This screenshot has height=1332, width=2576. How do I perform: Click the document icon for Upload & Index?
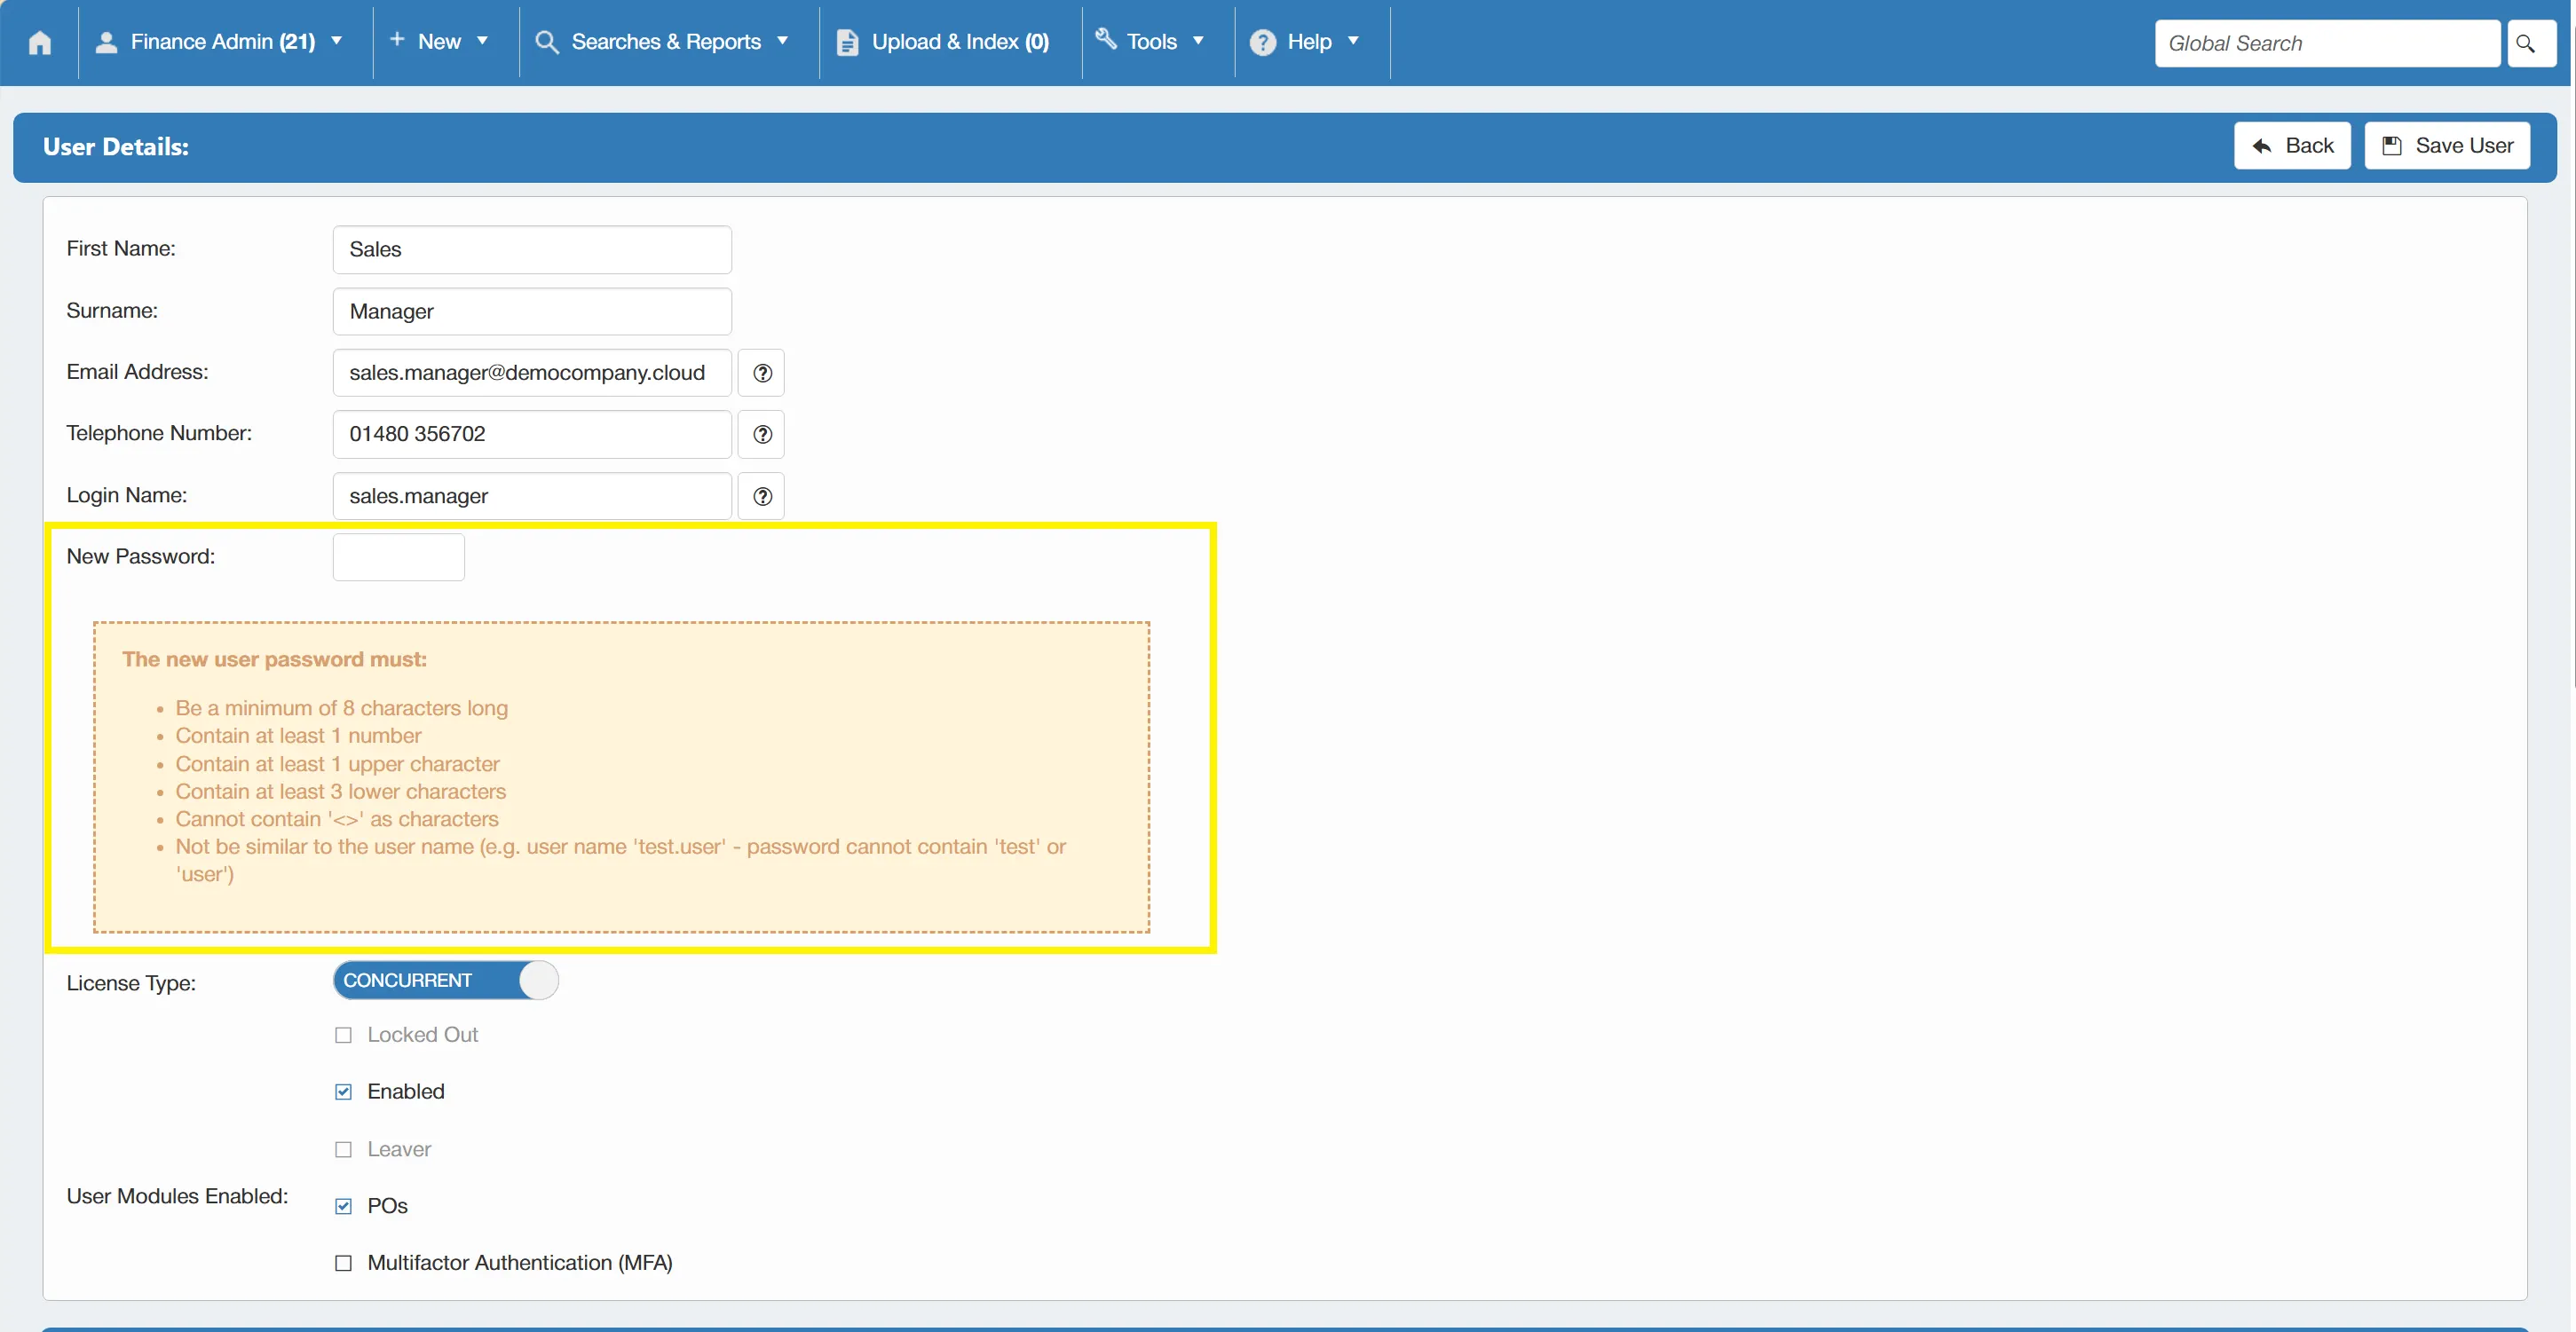tap(847, 42)
